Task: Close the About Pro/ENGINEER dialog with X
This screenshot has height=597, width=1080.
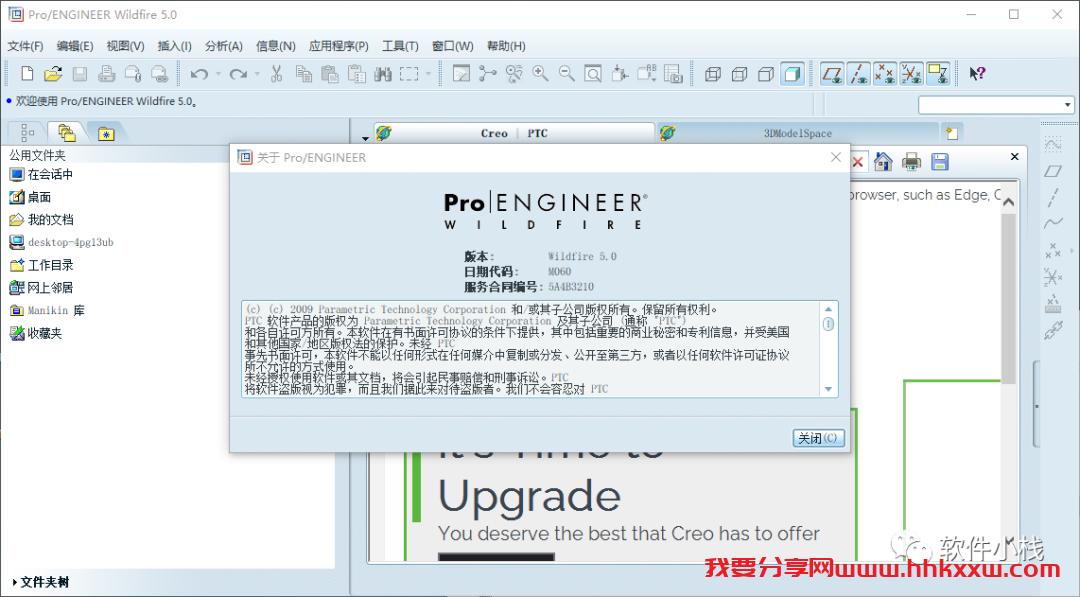Action: click(835, 157)
